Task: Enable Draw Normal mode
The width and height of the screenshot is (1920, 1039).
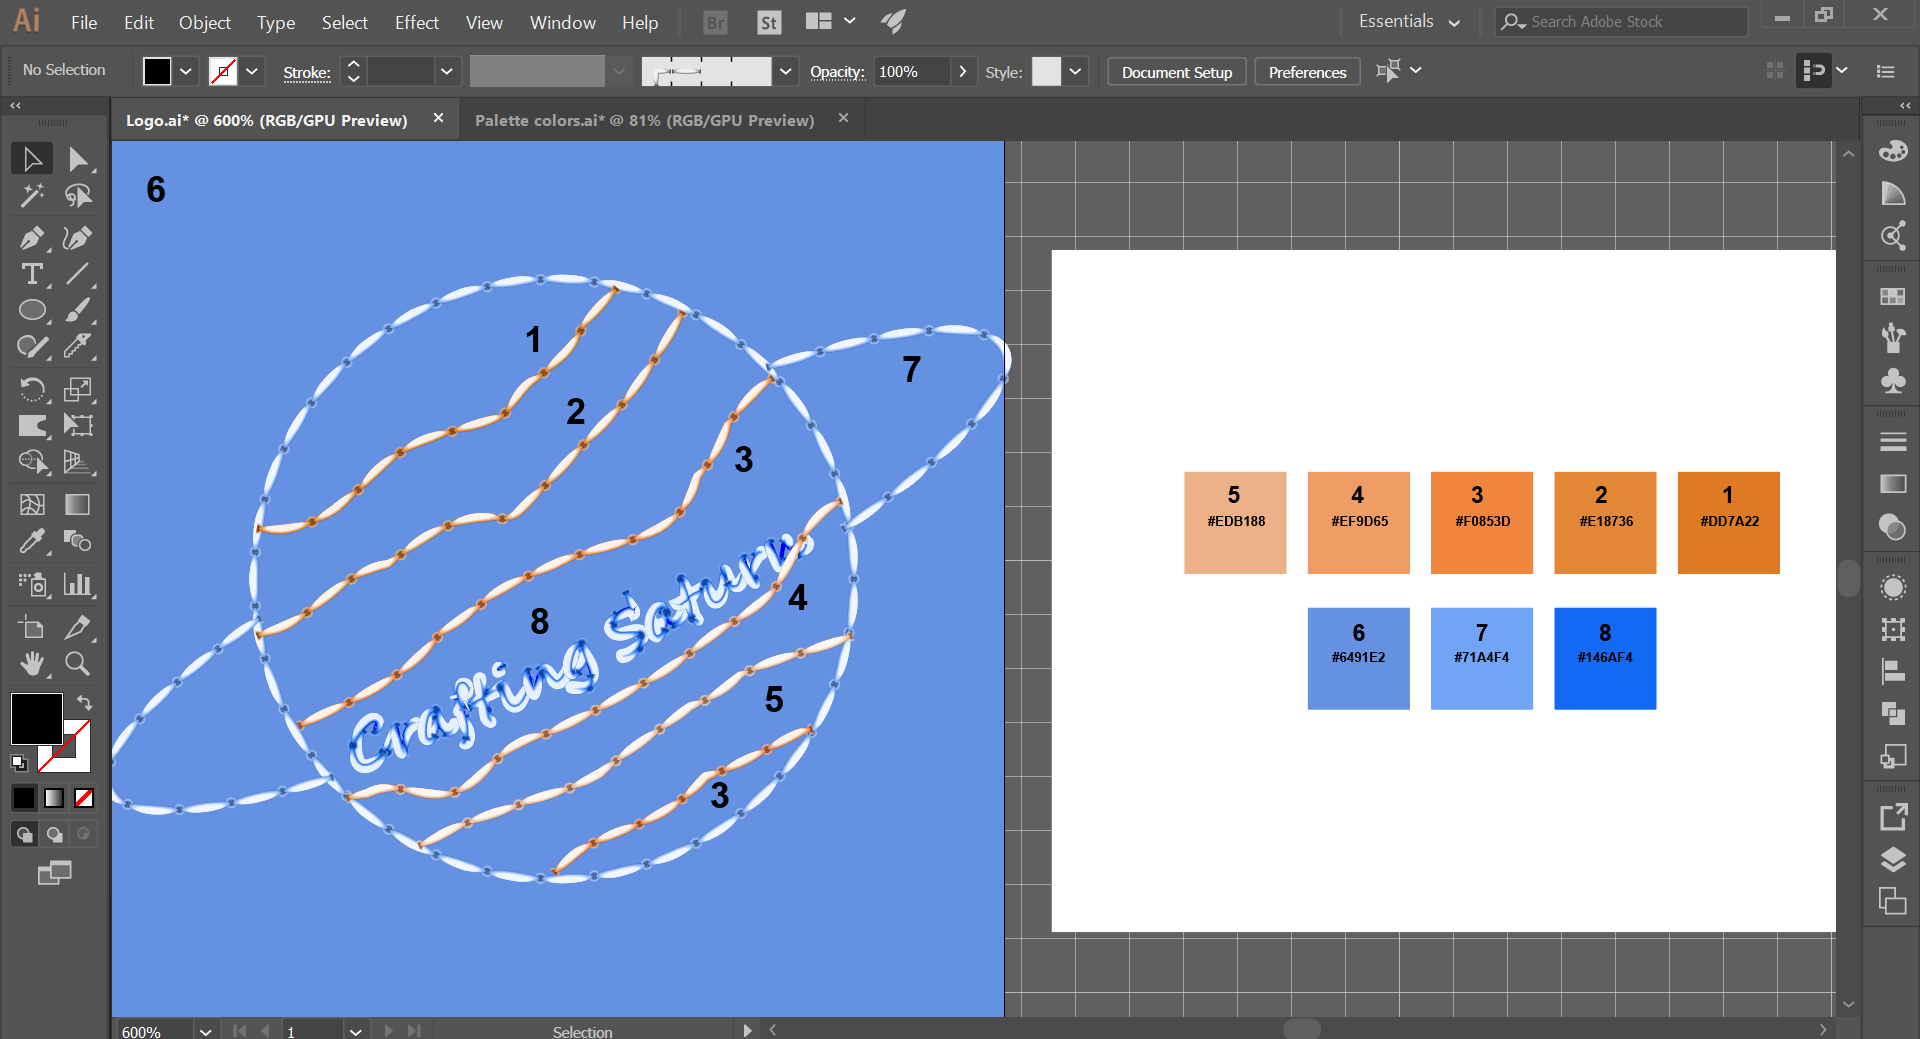Action: (24, 834)
